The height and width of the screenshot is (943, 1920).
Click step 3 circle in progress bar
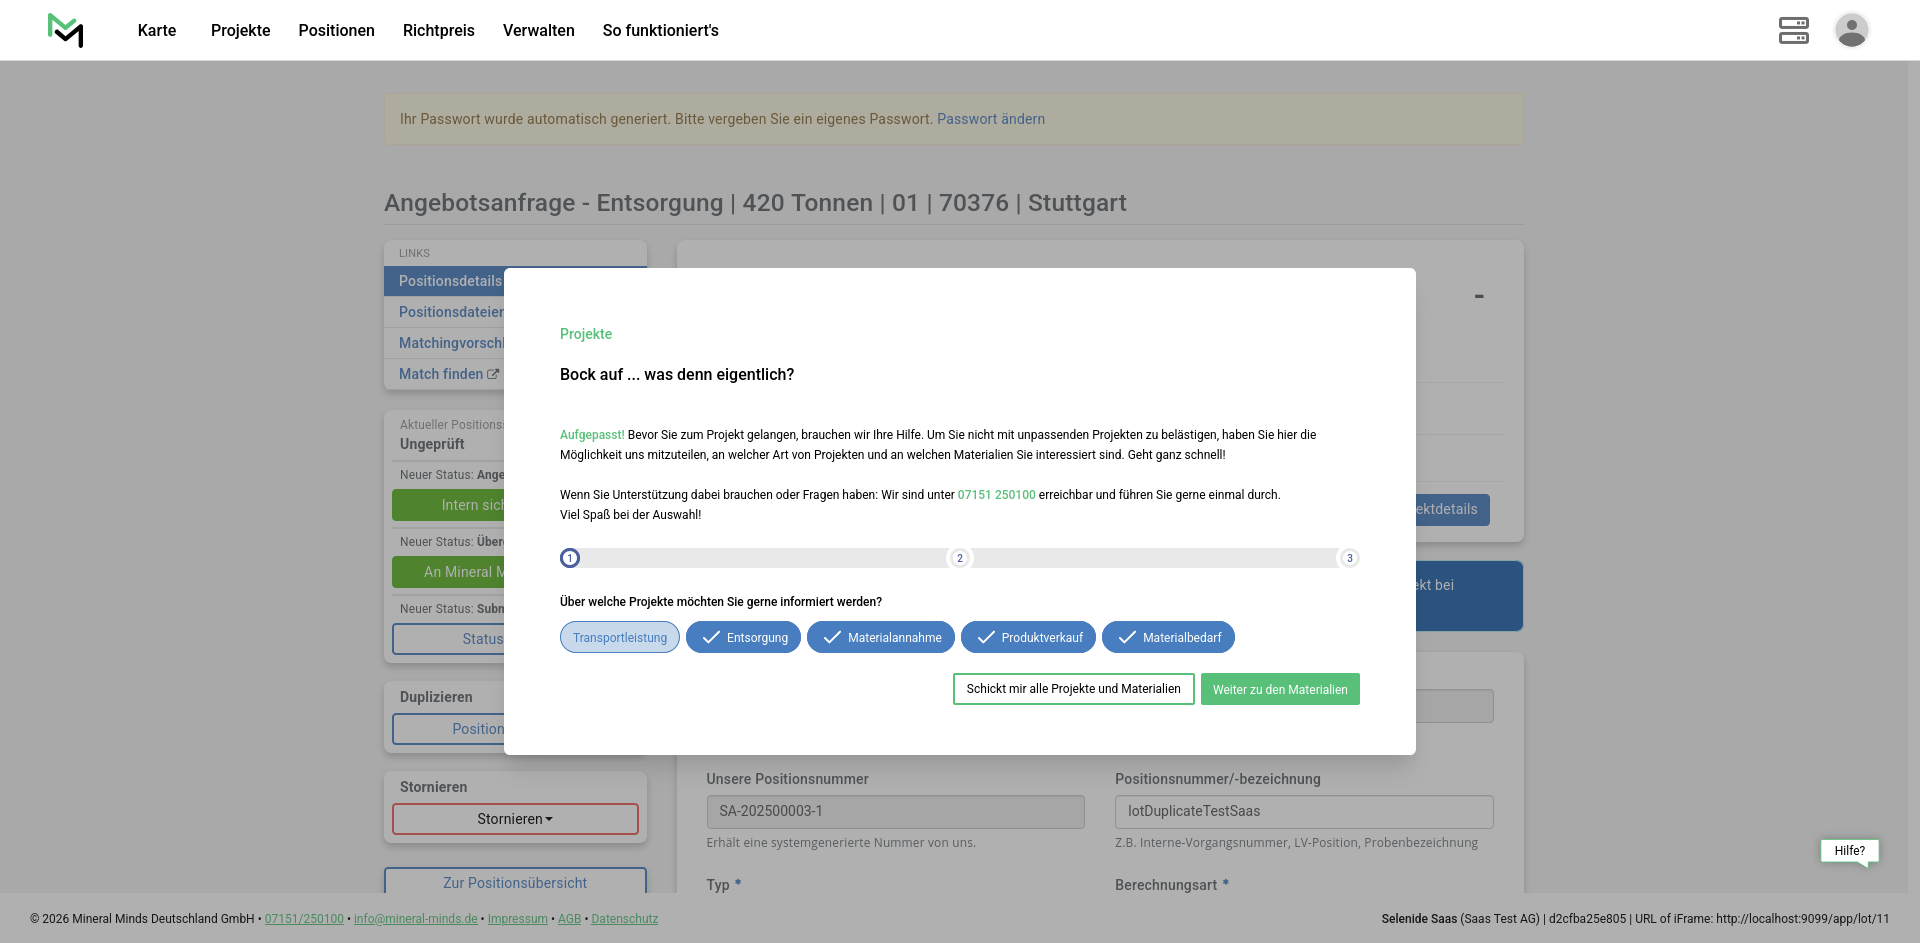(x=1349, y=558)
